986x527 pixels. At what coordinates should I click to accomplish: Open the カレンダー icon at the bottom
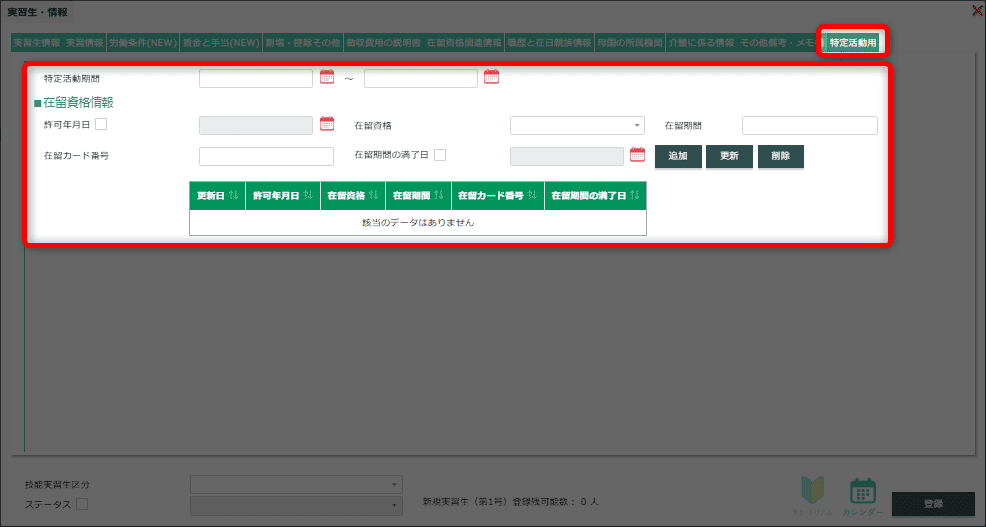pyautogui.click(x=862, y=491)
